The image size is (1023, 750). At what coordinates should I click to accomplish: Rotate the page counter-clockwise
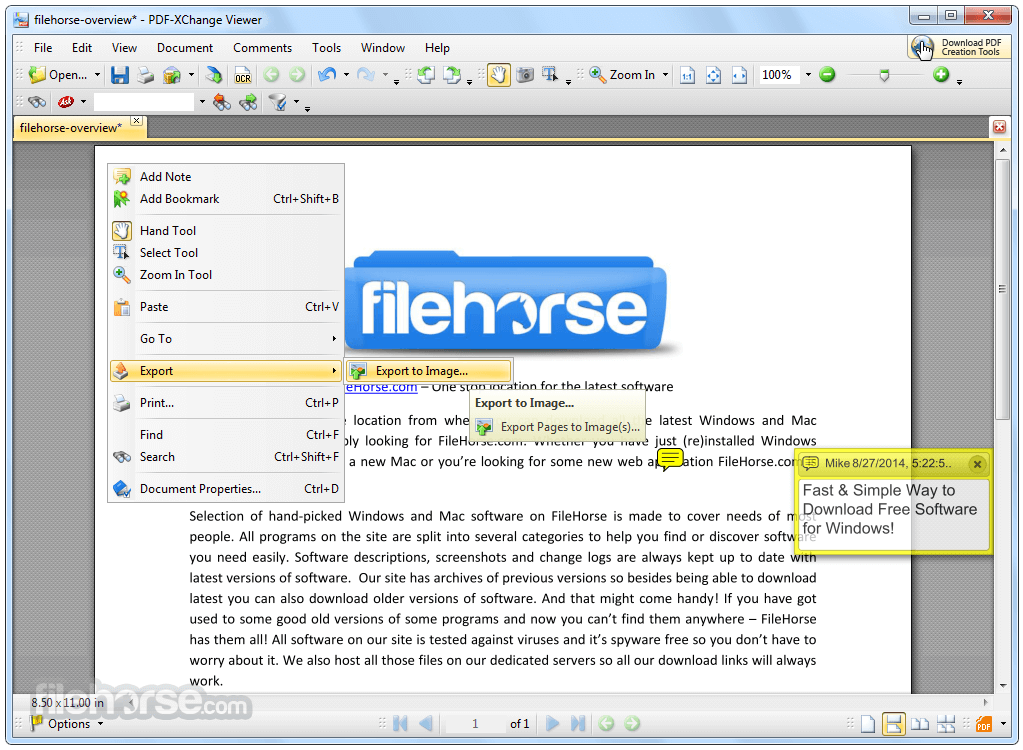pos(426,75)
